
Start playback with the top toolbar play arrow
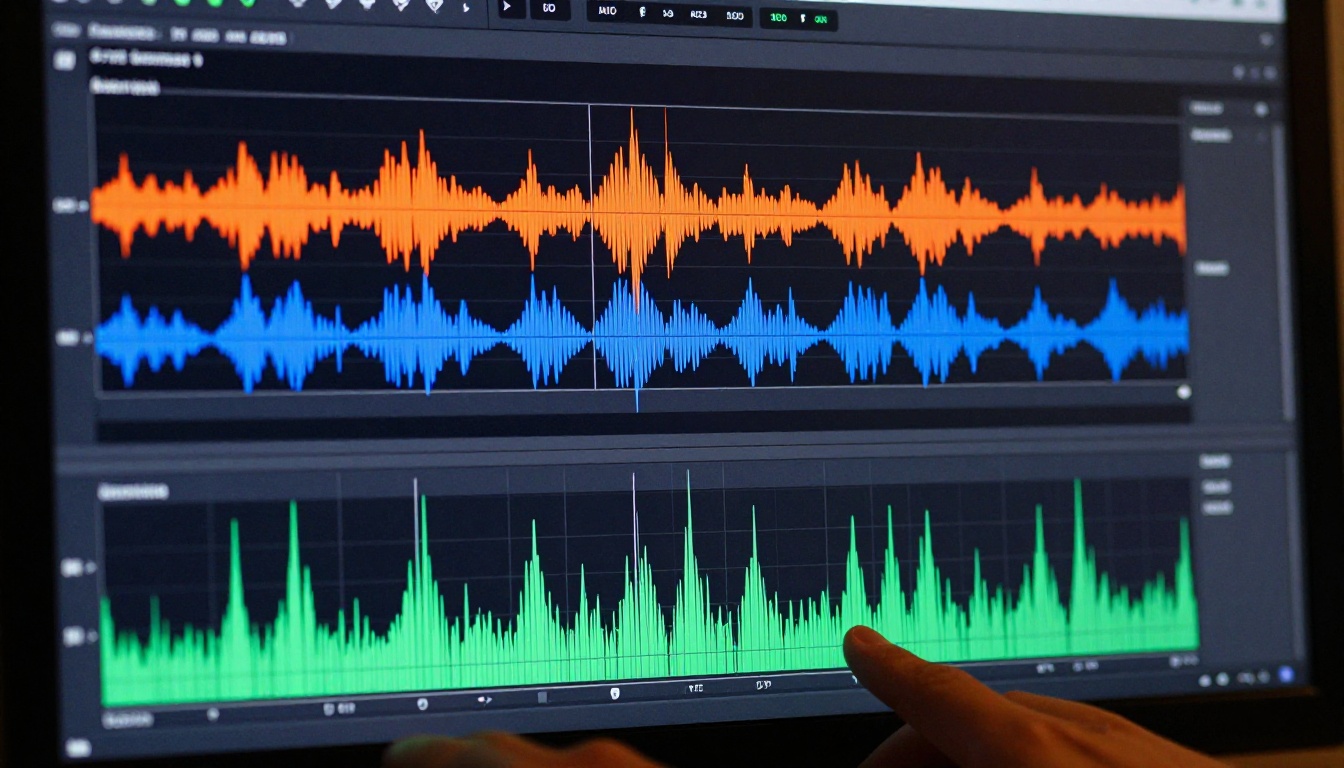pyautogui.click(x=507, y=7)
